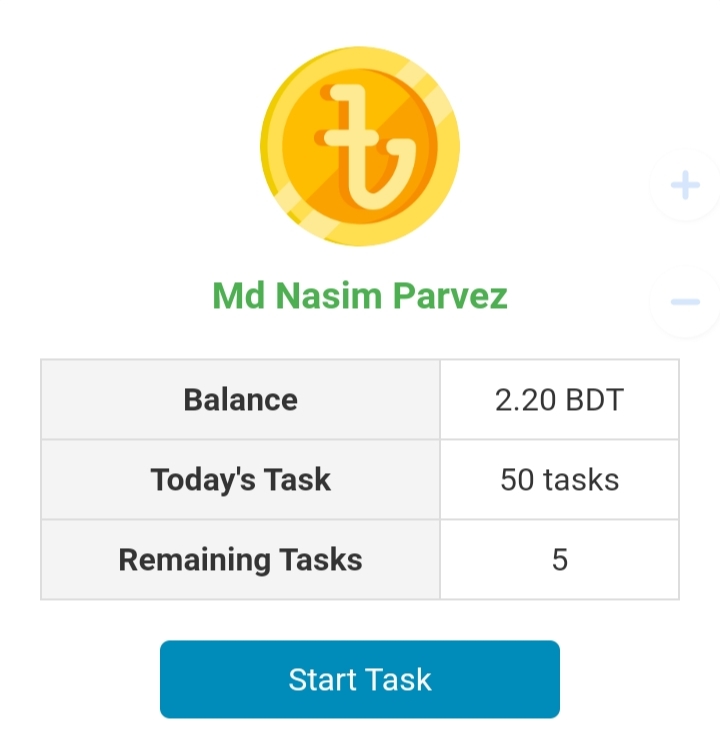Select the username Md Nasim Parvez
Viewport: 720px width, 732px height.
coord(360,296)
